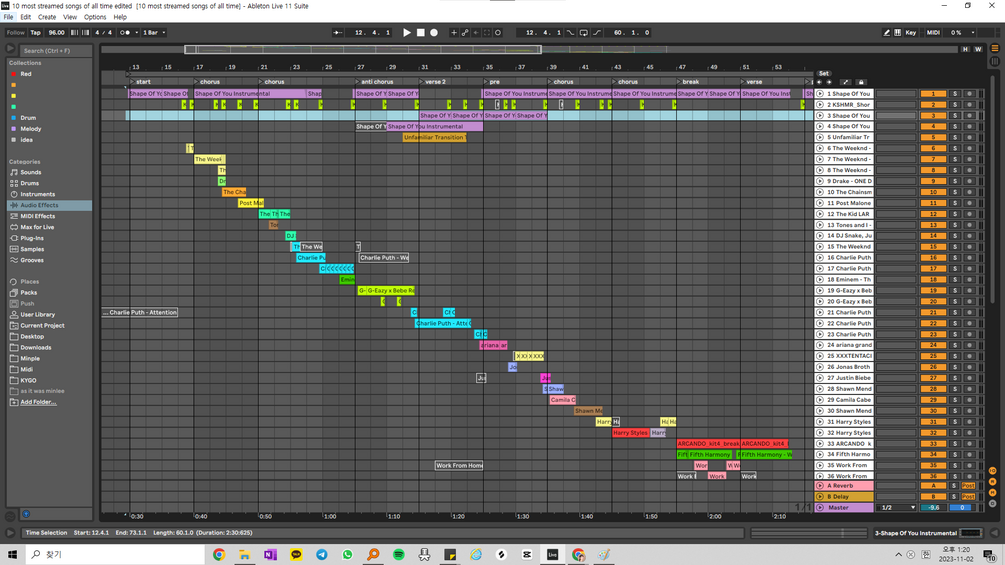Solo track 1 Shape Of You
1005x565 pixels.
pos(954,94)
